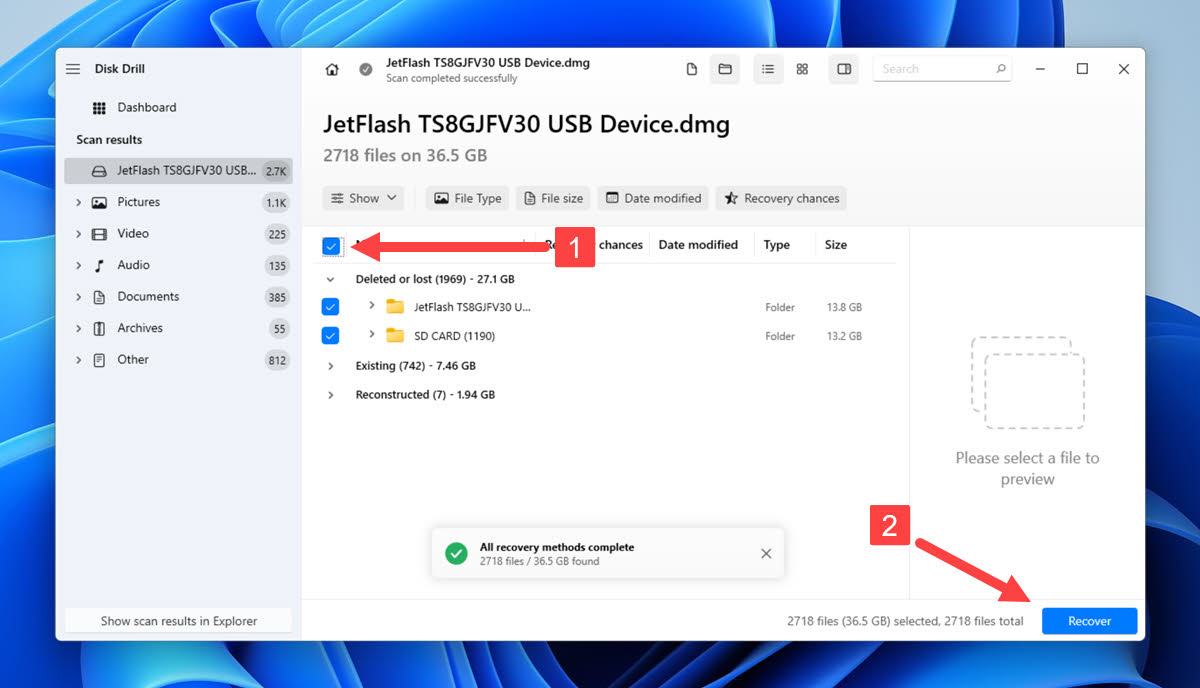Open the Documents category
The height and width of the screenshot is (688, 1200).
(148, 297)
